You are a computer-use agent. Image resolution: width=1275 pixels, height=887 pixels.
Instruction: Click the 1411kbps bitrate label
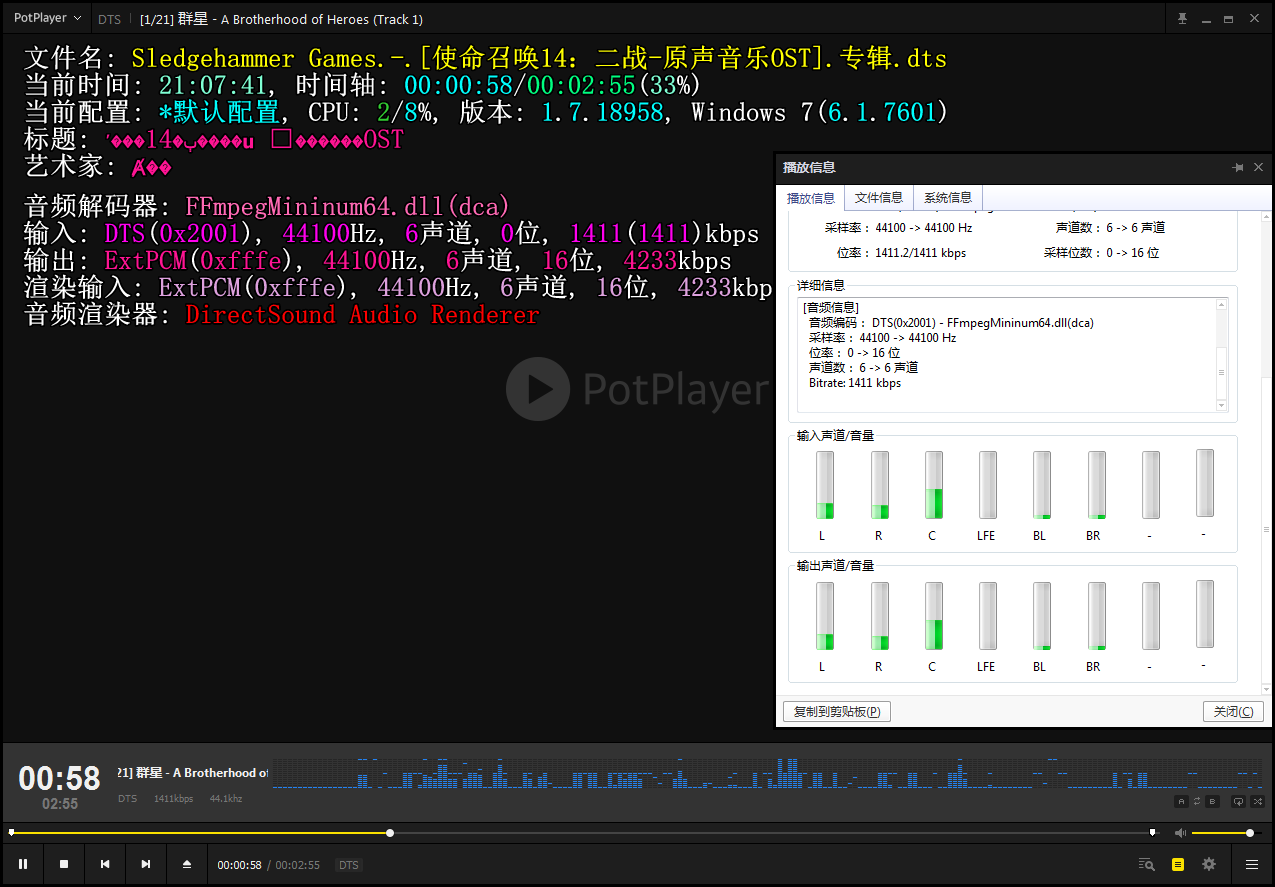tap(173, 799)
